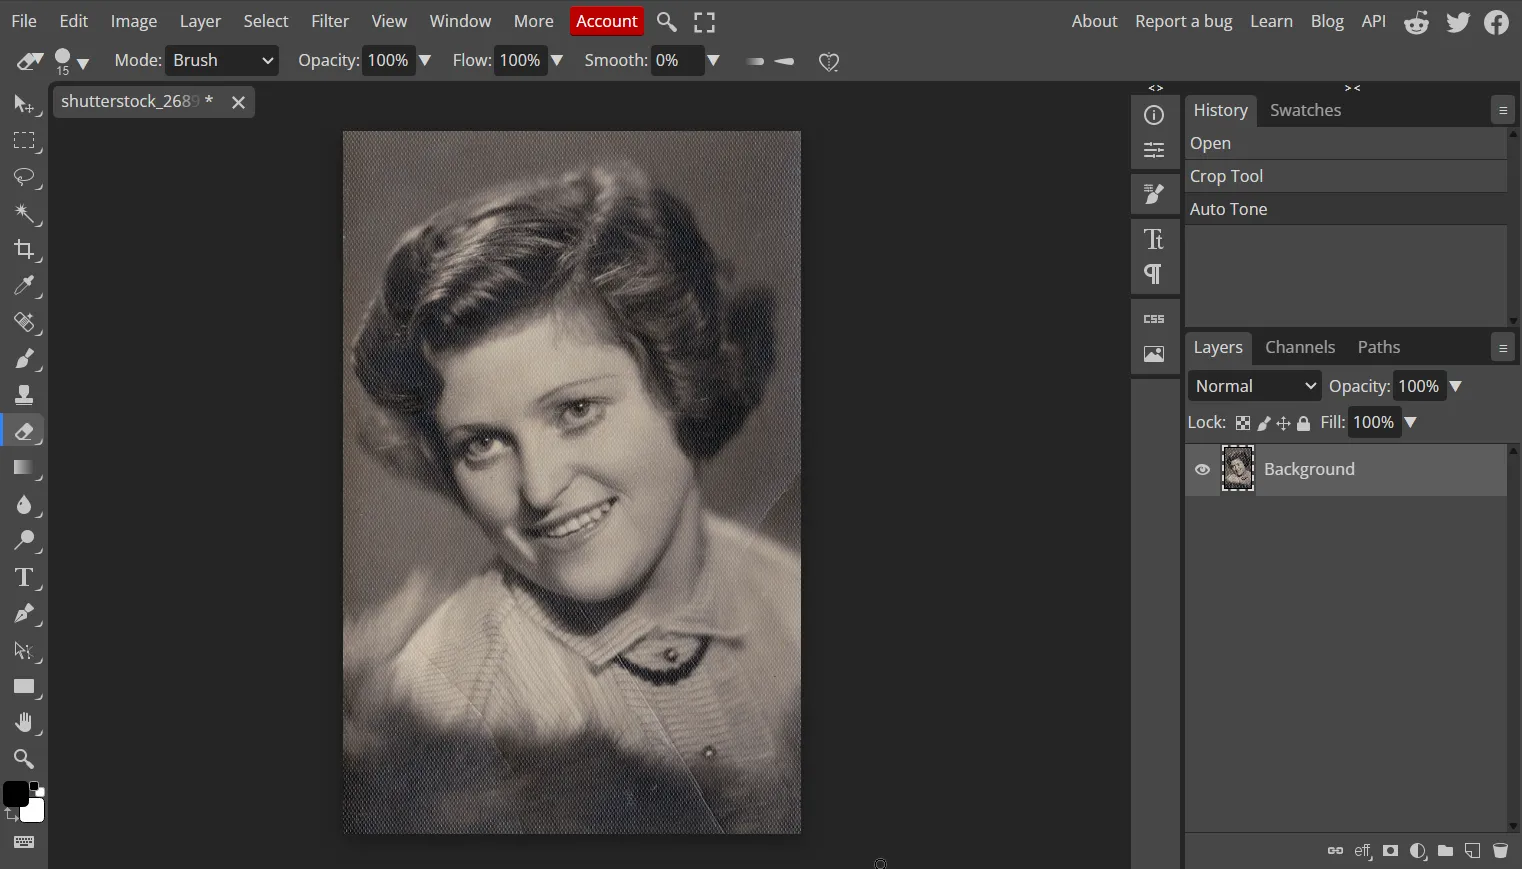The height and width of the screenshot is (869, 1522).
Task: Select the Type tool
Action: click(x=25, y=578)
